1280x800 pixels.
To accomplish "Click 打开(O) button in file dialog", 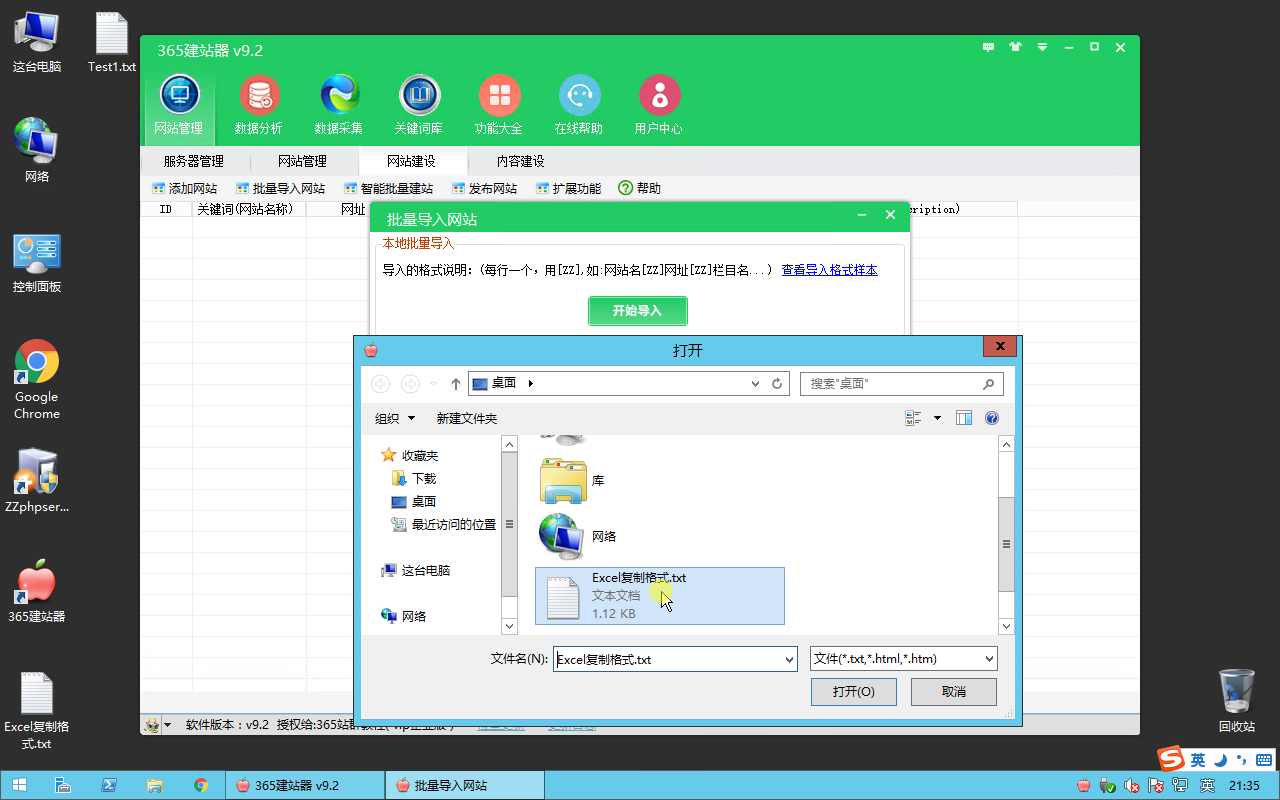I will click(x=853, y=692).
